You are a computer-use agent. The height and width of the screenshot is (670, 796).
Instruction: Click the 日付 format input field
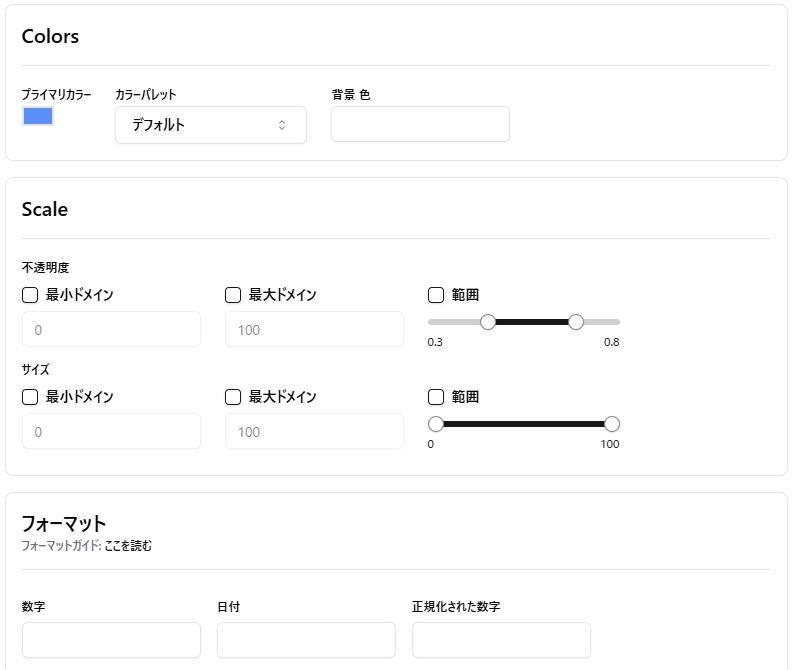(x=306, y=640)
